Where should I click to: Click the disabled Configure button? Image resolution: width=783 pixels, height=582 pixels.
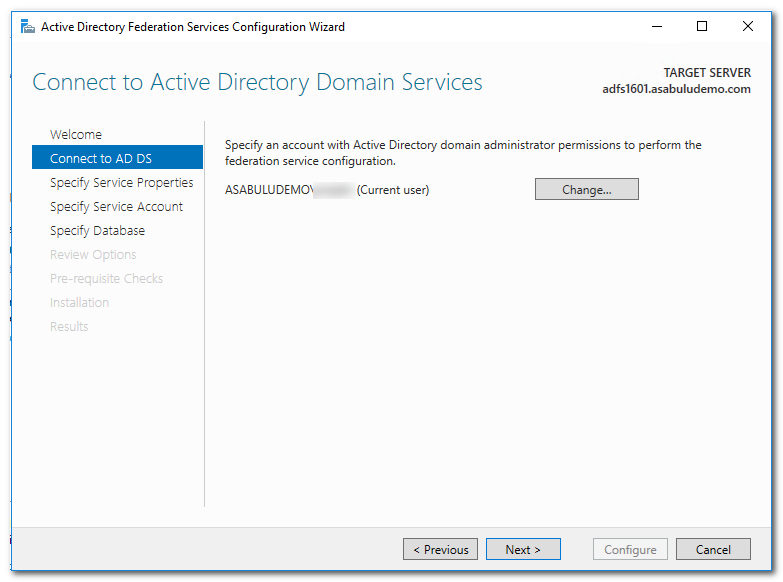pos(630,549)
